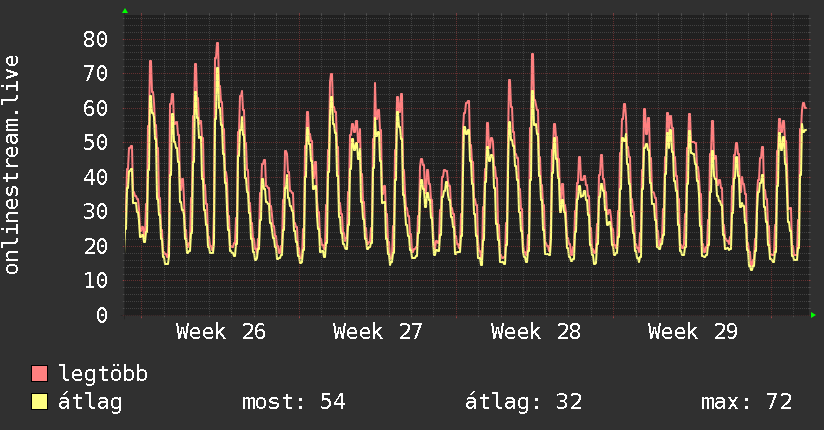Screen dimensions: 824x430
Task: Click the 0 y-axis tick label
Action: click(x=102, y=315)
